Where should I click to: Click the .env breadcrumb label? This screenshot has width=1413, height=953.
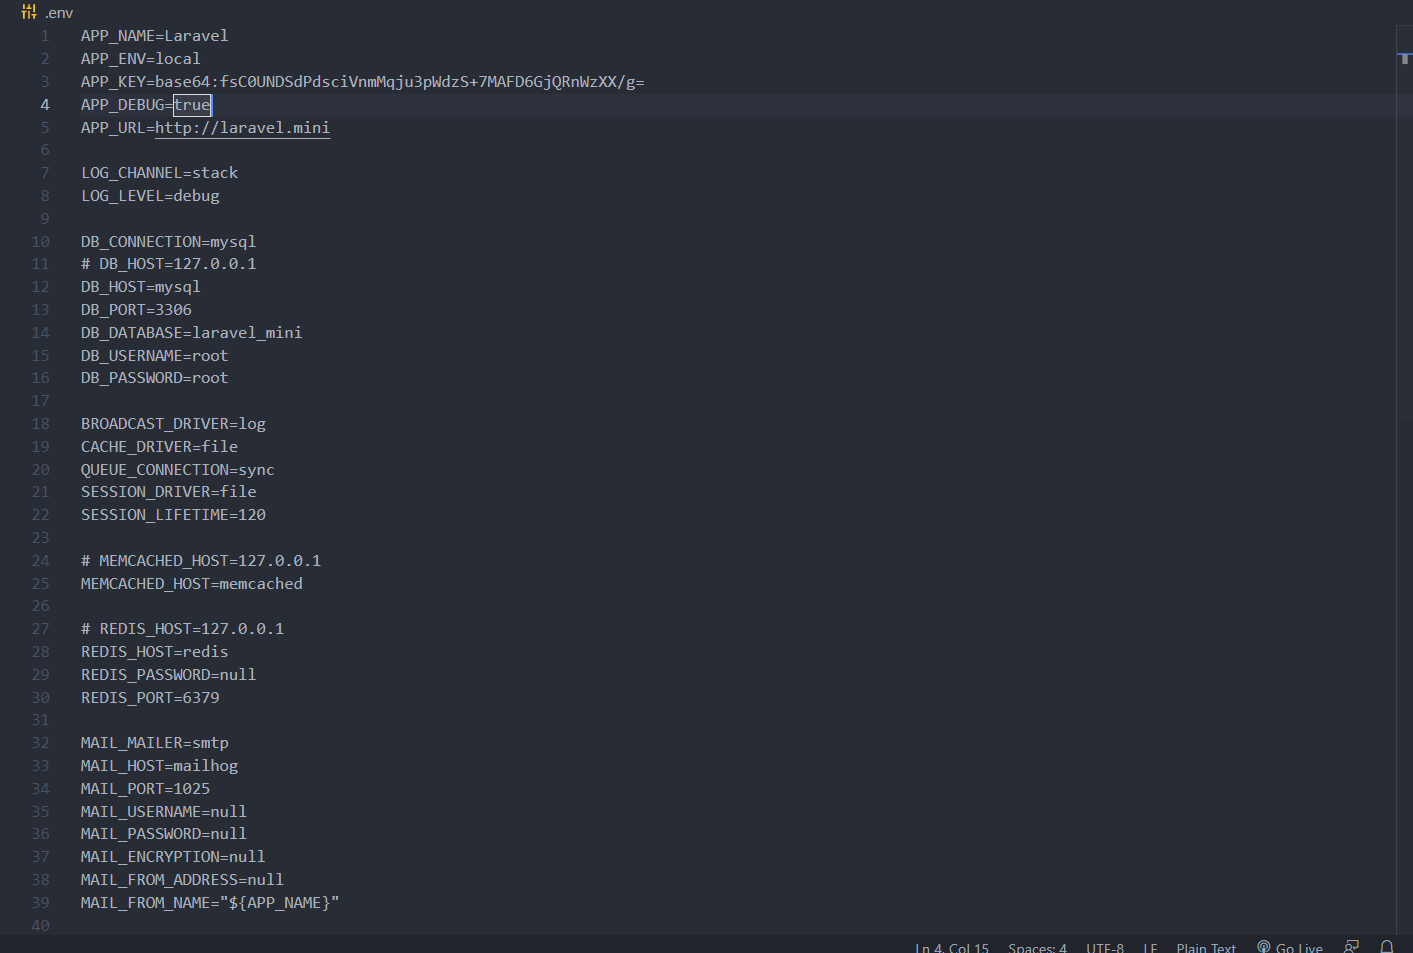tap(59, 13)
